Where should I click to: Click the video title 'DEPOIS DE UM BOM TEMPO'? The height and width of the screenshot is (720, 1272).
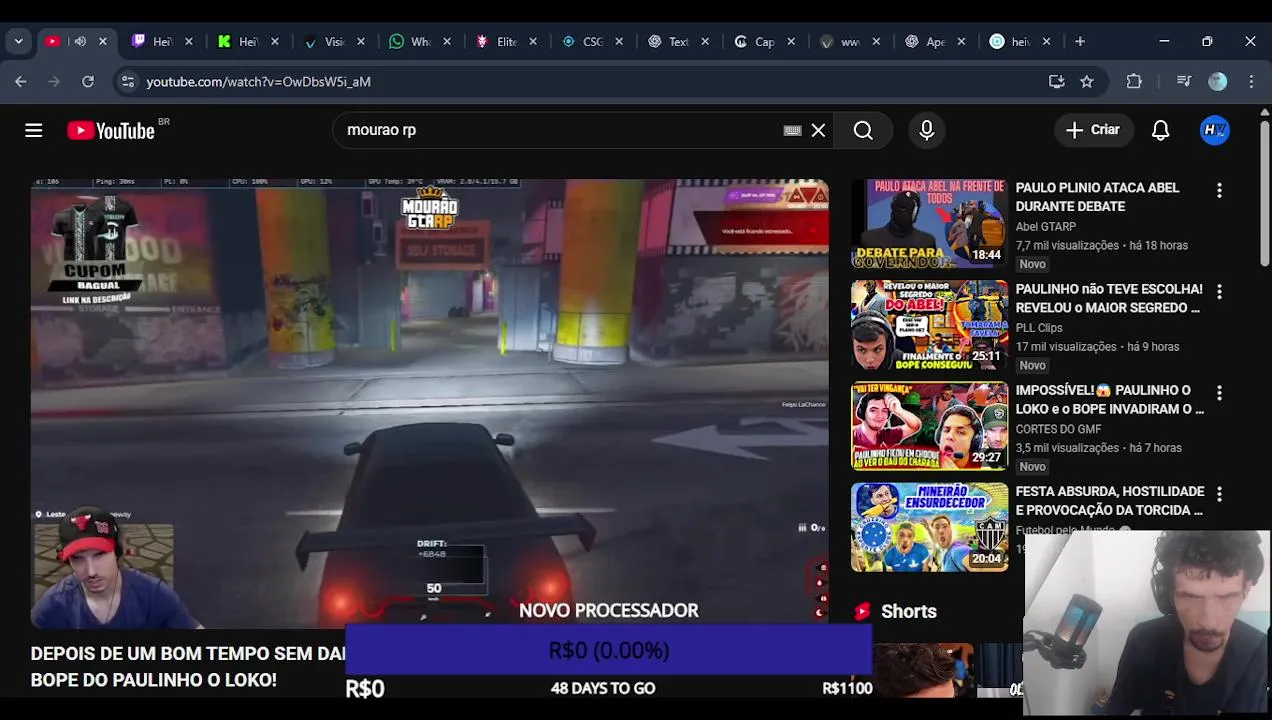pyautogui.click(x=187, y=667)
